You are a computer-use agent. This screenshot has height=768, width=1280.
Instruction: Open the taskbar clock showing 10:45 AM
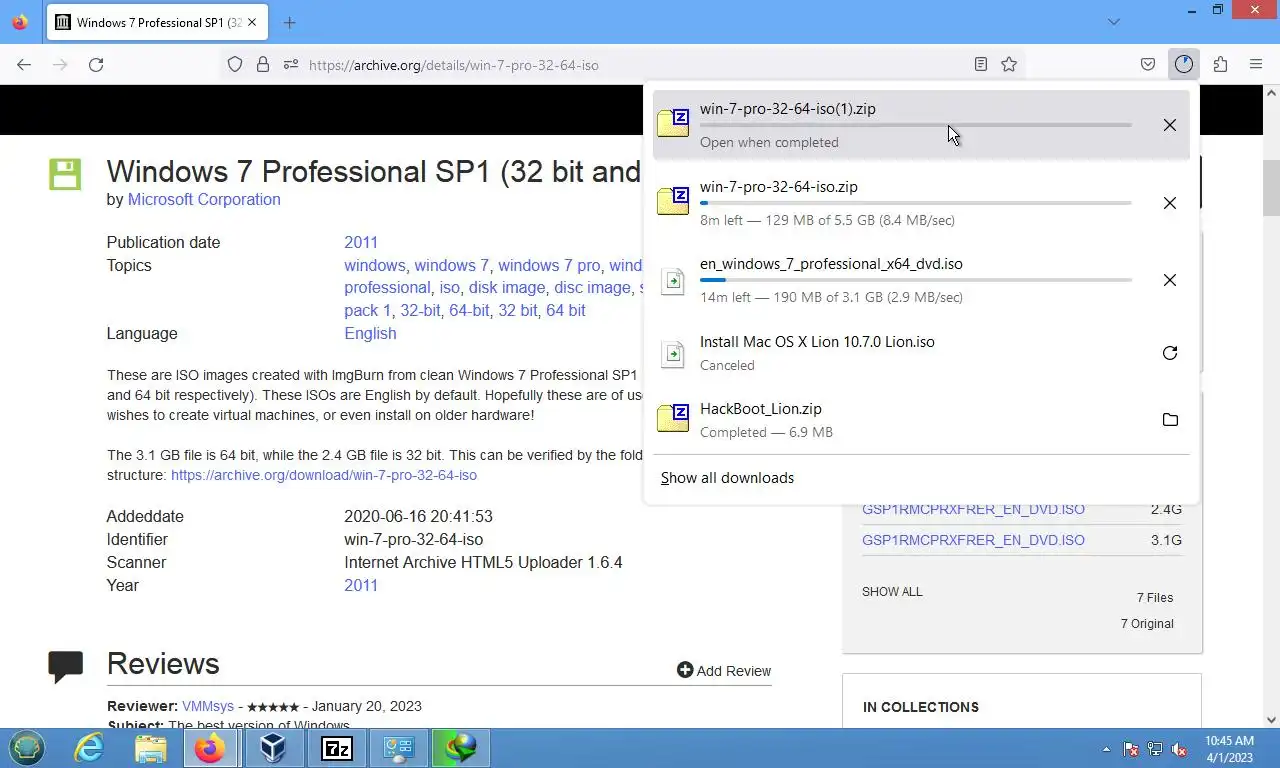pyautogui.click(x=1229, y=749)
